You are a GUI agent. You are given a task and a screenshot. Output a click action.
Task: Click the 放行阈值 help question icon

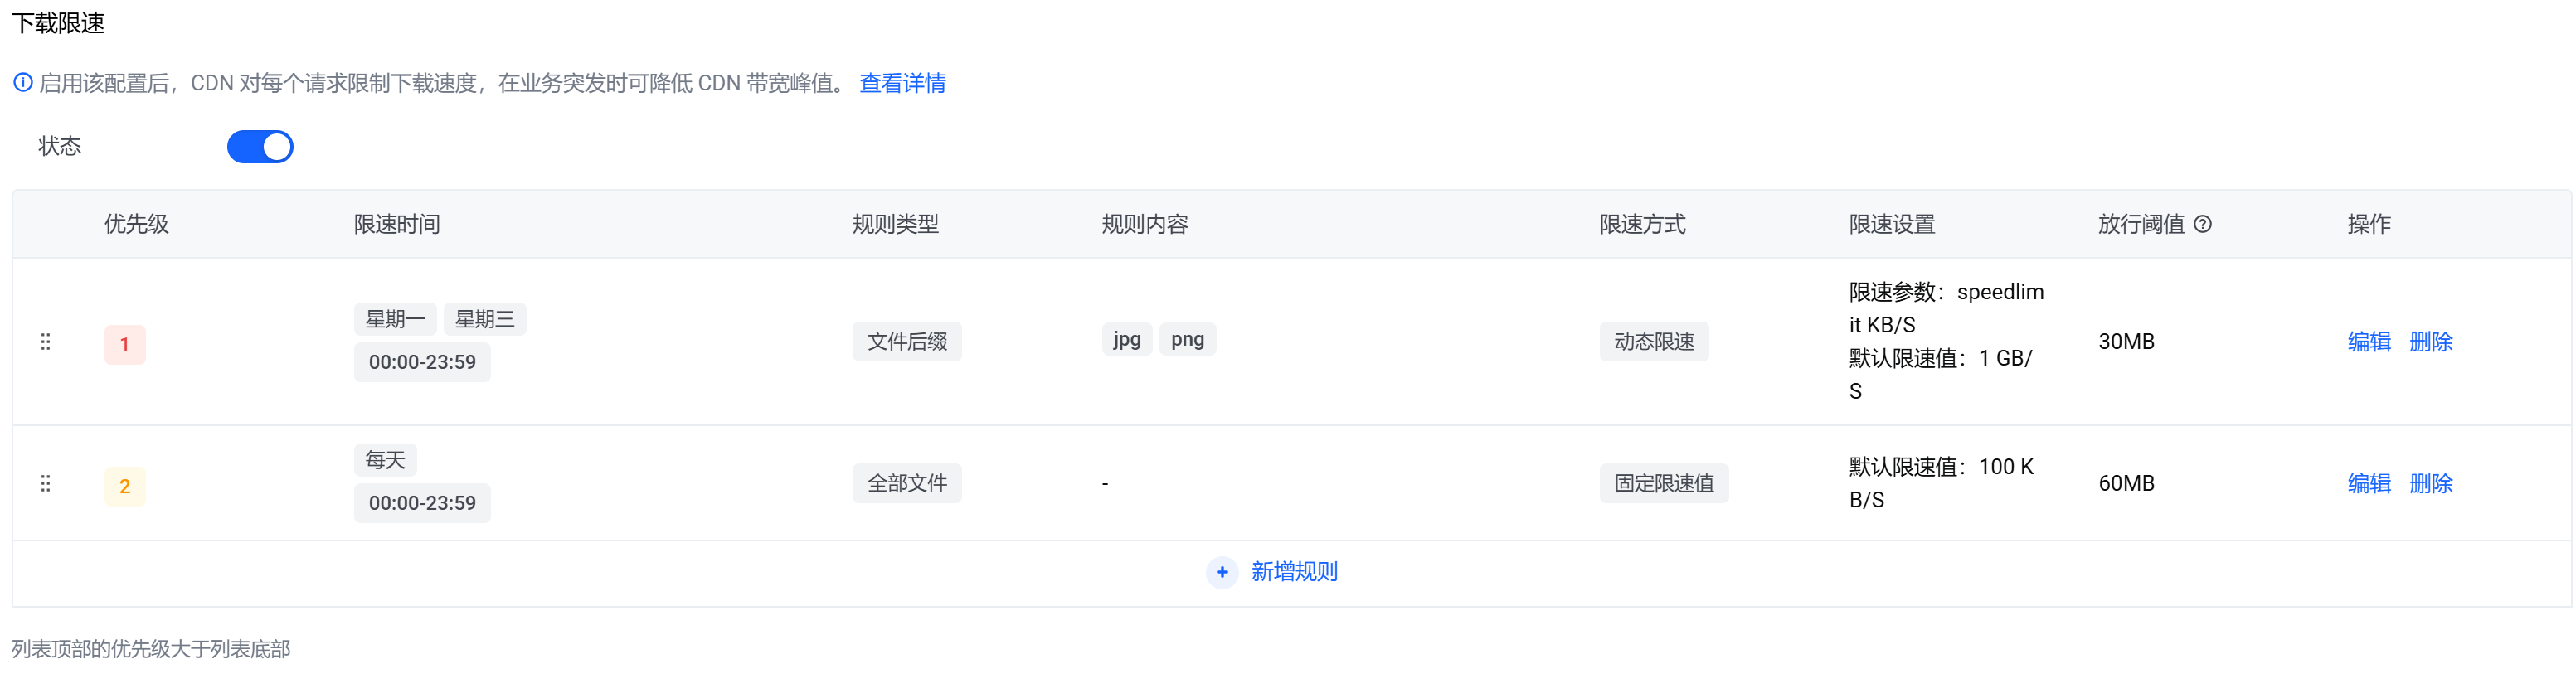(x=2203, y=224)
